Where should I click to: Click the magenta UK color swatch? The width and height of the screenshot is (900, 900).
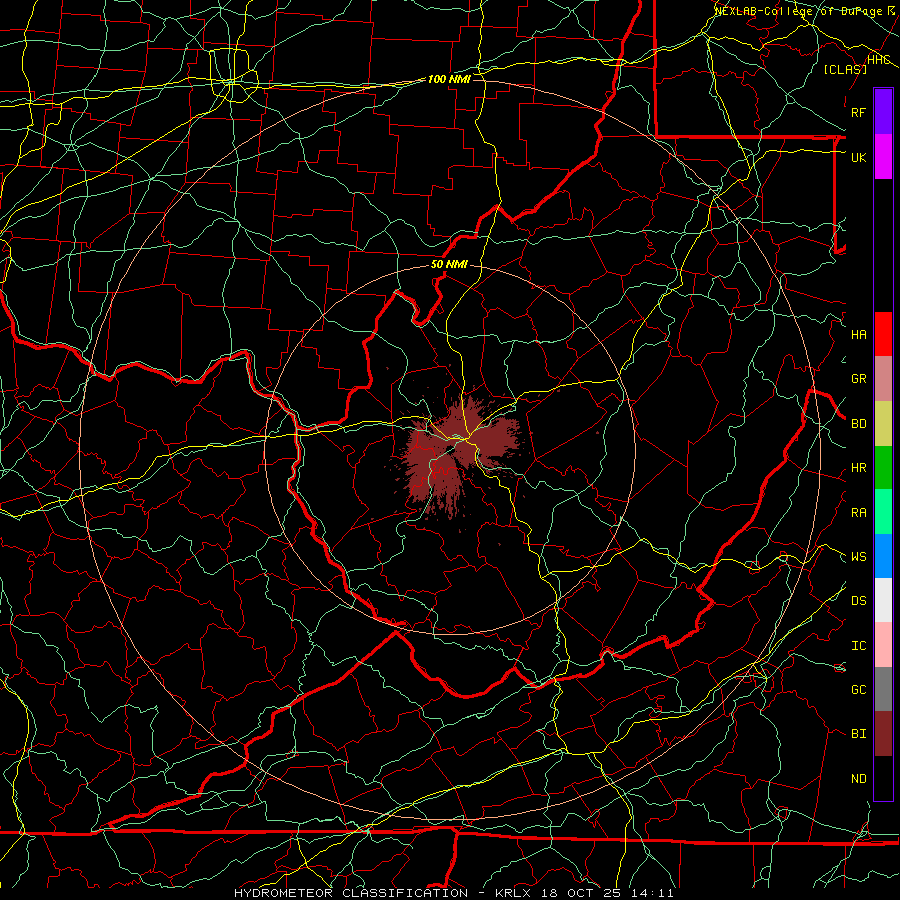click(883, 157)
